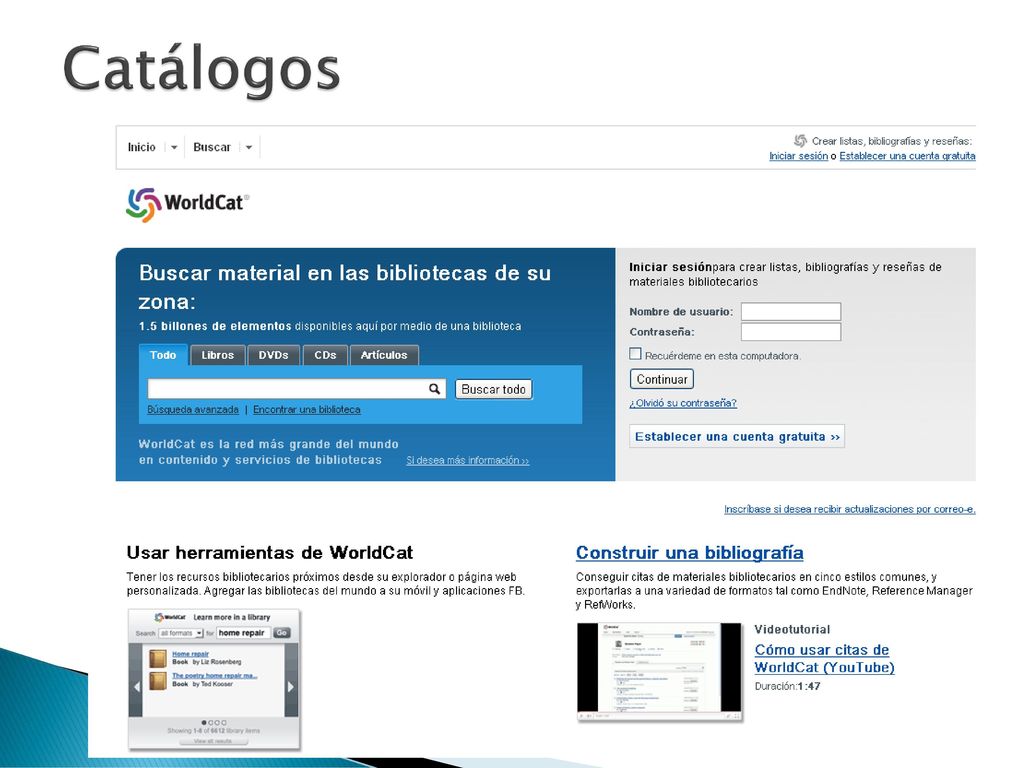Screen dimensions: 1024x768
Task: Open the Home repair book link
Action: coord(190,654)
